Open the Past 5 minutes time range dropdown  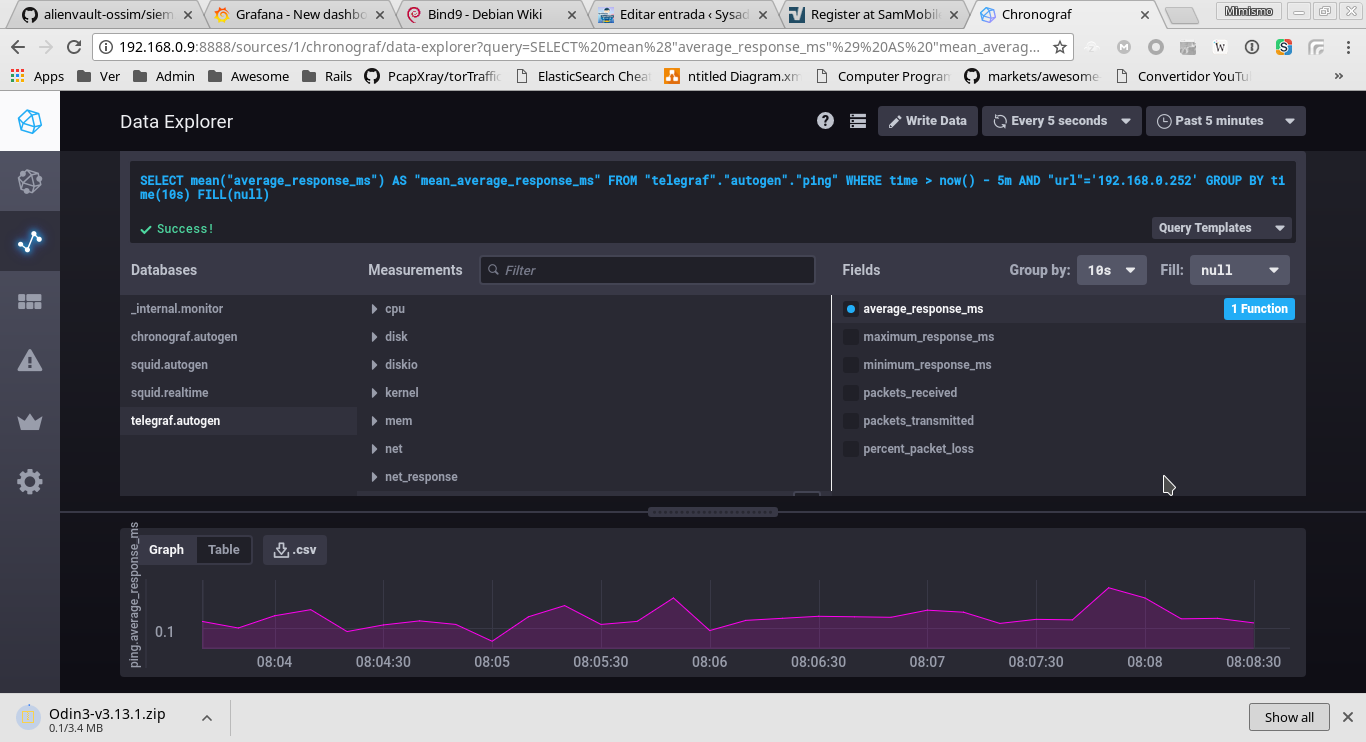pos(1224,120)
